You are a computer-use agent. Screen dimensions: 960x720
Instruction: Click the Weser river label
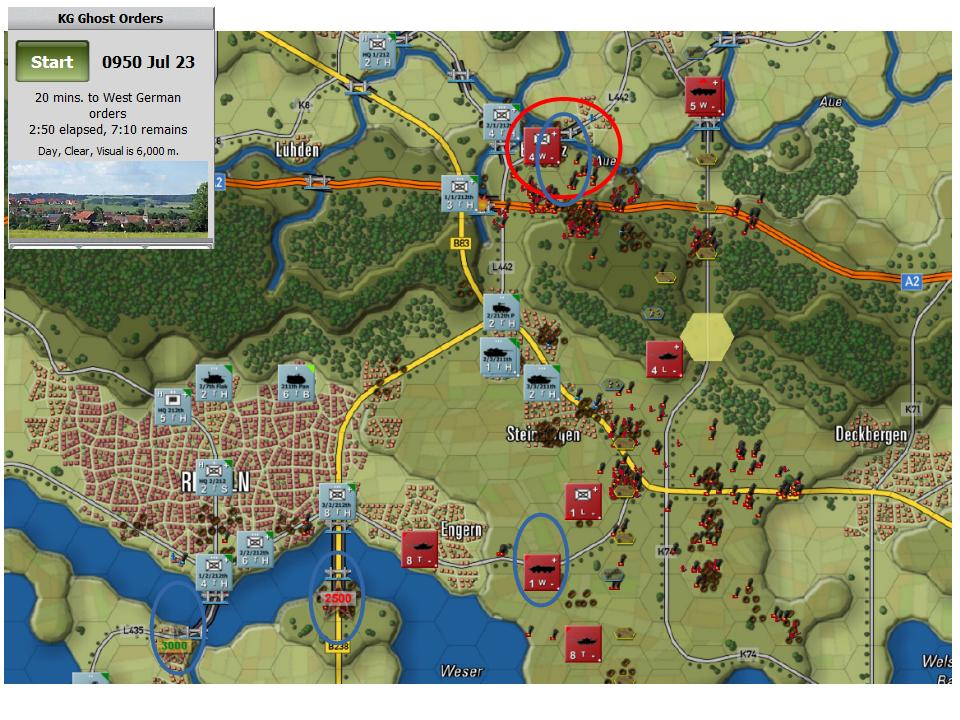coord(462,672)
